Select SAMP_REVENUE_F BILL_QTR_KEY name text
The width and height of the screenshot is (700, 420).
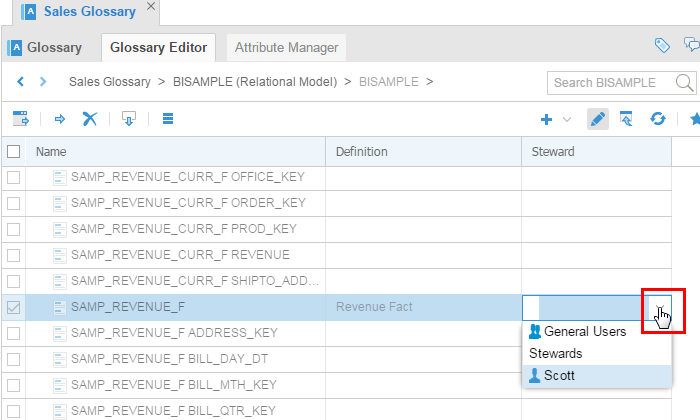click(x=173, y=411)
